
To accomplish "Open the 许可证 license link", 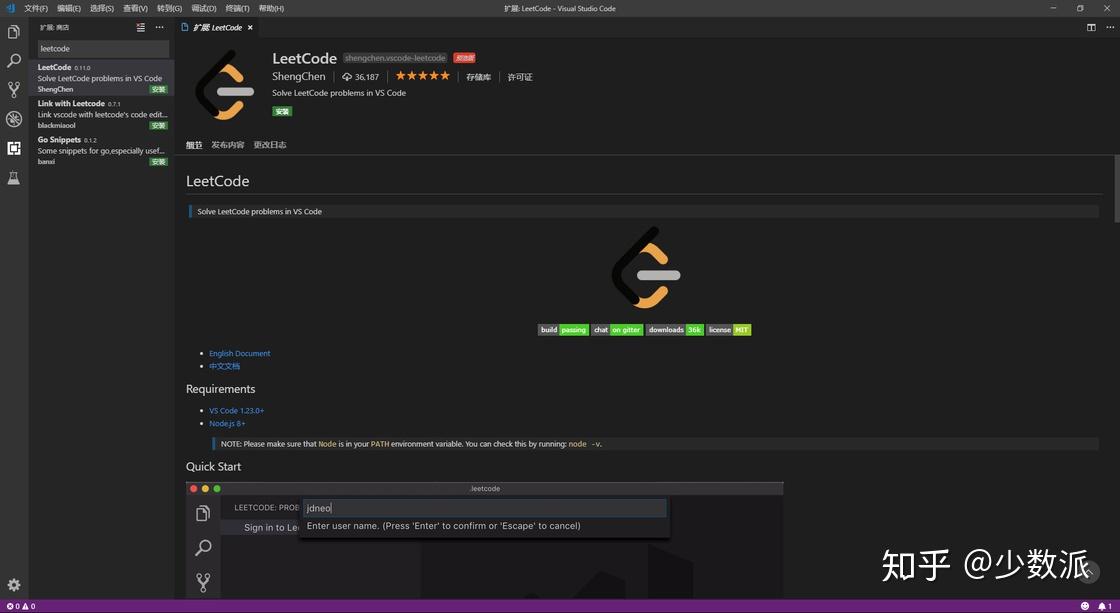I will (x=520, y=76).
